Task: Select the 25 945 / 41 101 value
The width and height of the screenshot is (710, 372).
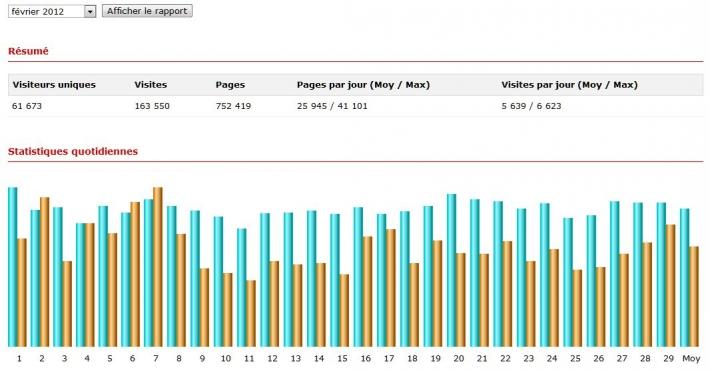Action: [x=332, y=106]
